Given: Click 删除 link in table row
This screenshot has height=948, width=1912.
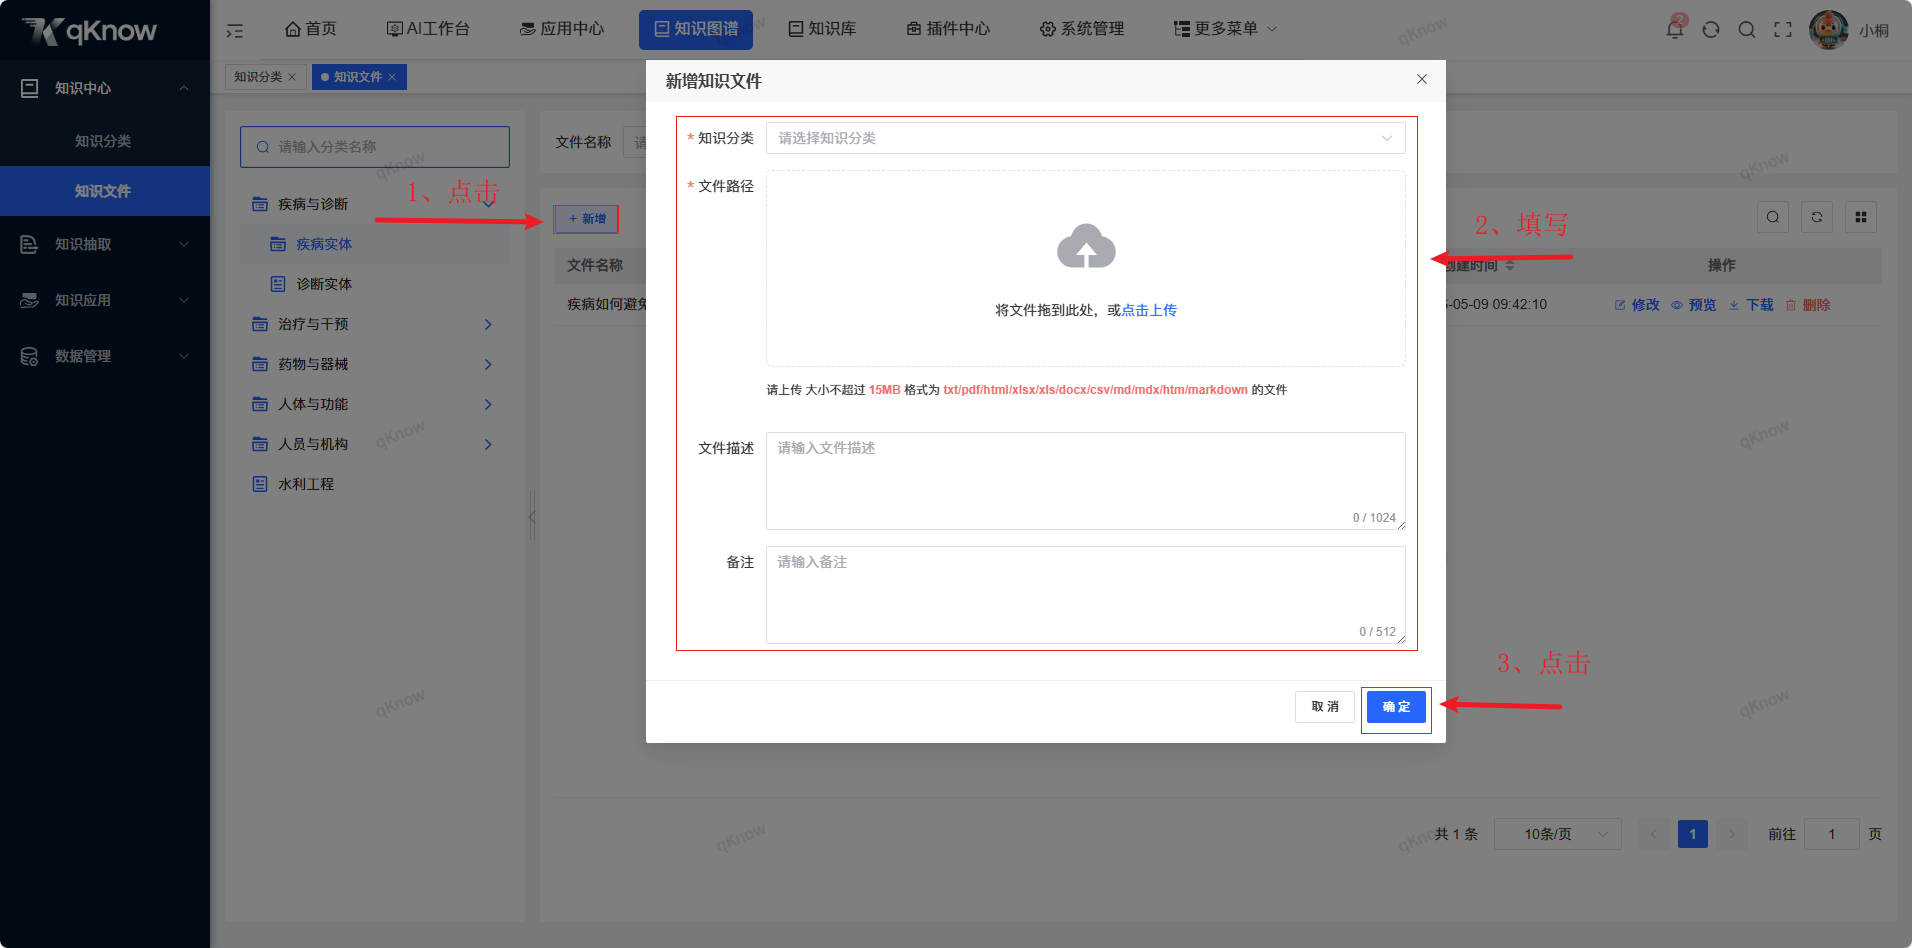Looking at the screenshot, I should pyautogui.click(x=1808, y=305).
